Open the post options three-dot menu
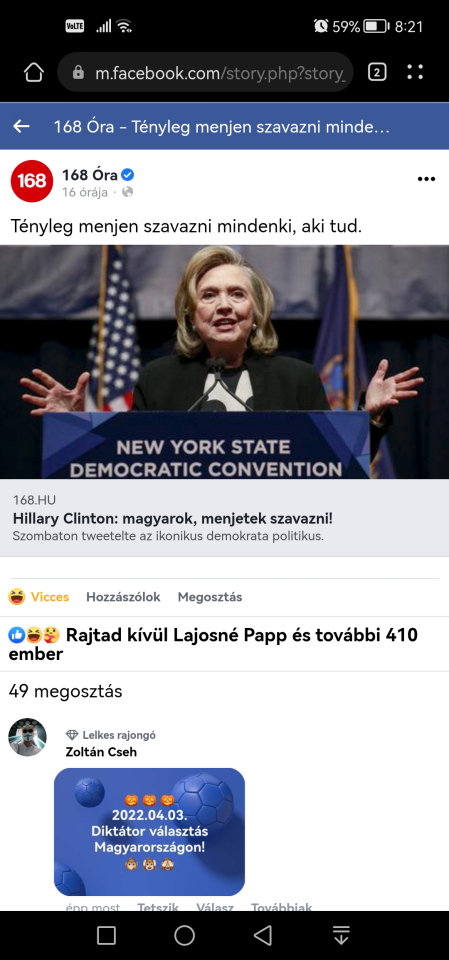 (426, 179)
